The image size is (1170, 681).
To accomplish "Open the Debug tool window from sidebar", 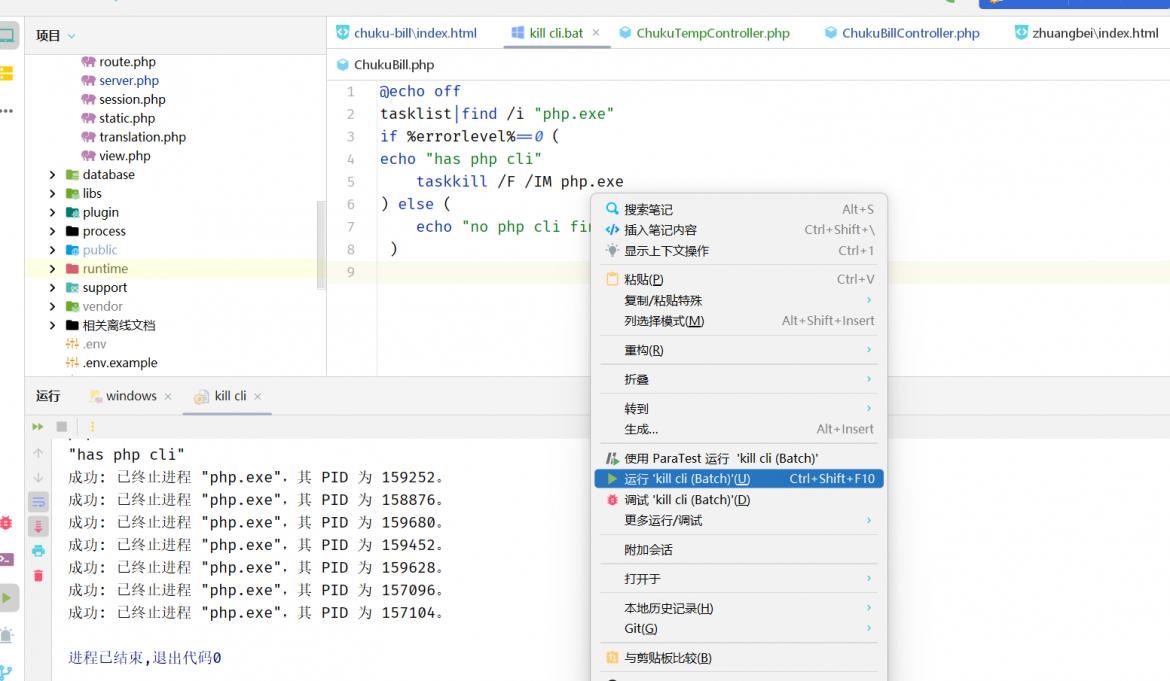I will tap(7, 523).
